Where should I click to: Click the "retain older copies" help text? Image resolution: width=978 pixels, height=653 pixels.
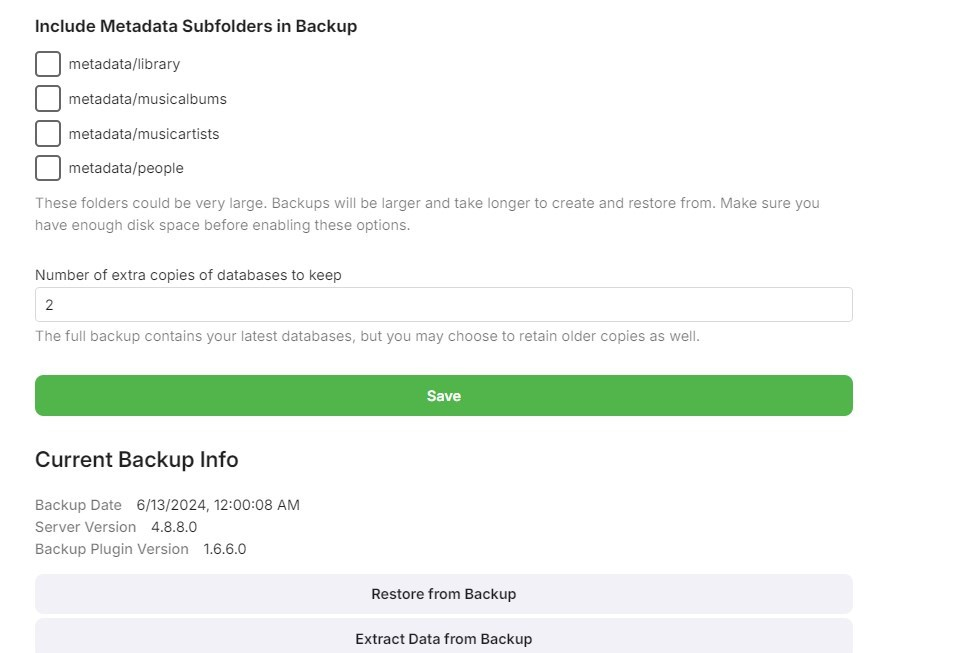coord(367,336)
